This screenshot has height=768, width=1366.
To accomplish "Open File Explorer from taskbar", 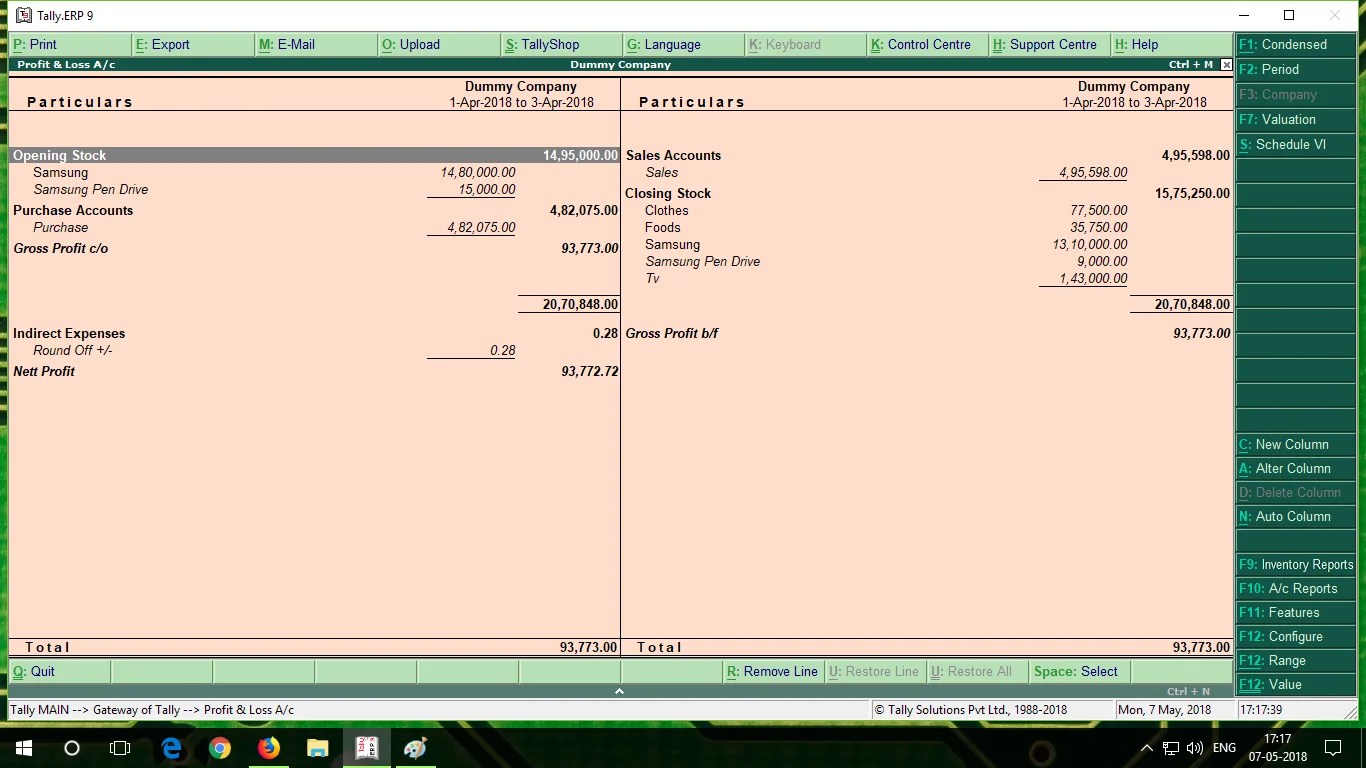I will [x=318, y=748].
